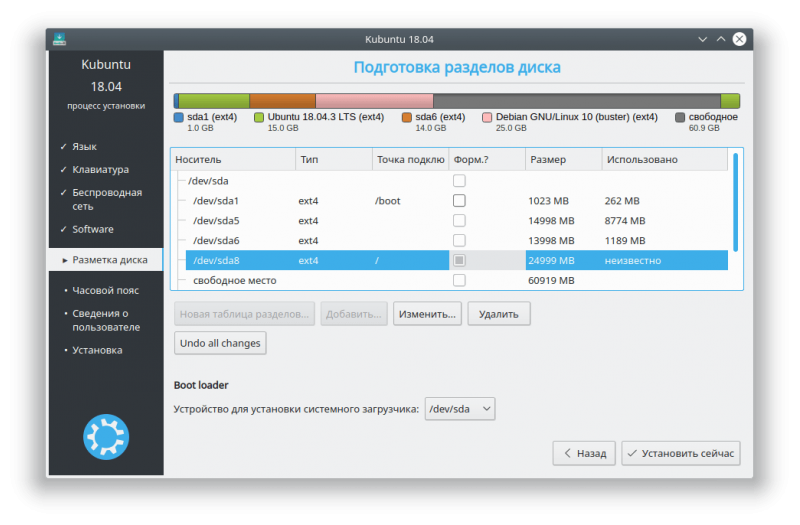Image resolution: width=800 pixels, height=525 pixels.
Task: Click pink Debian GNU/Linux legend swatch
Action: (x=487, y=117)
